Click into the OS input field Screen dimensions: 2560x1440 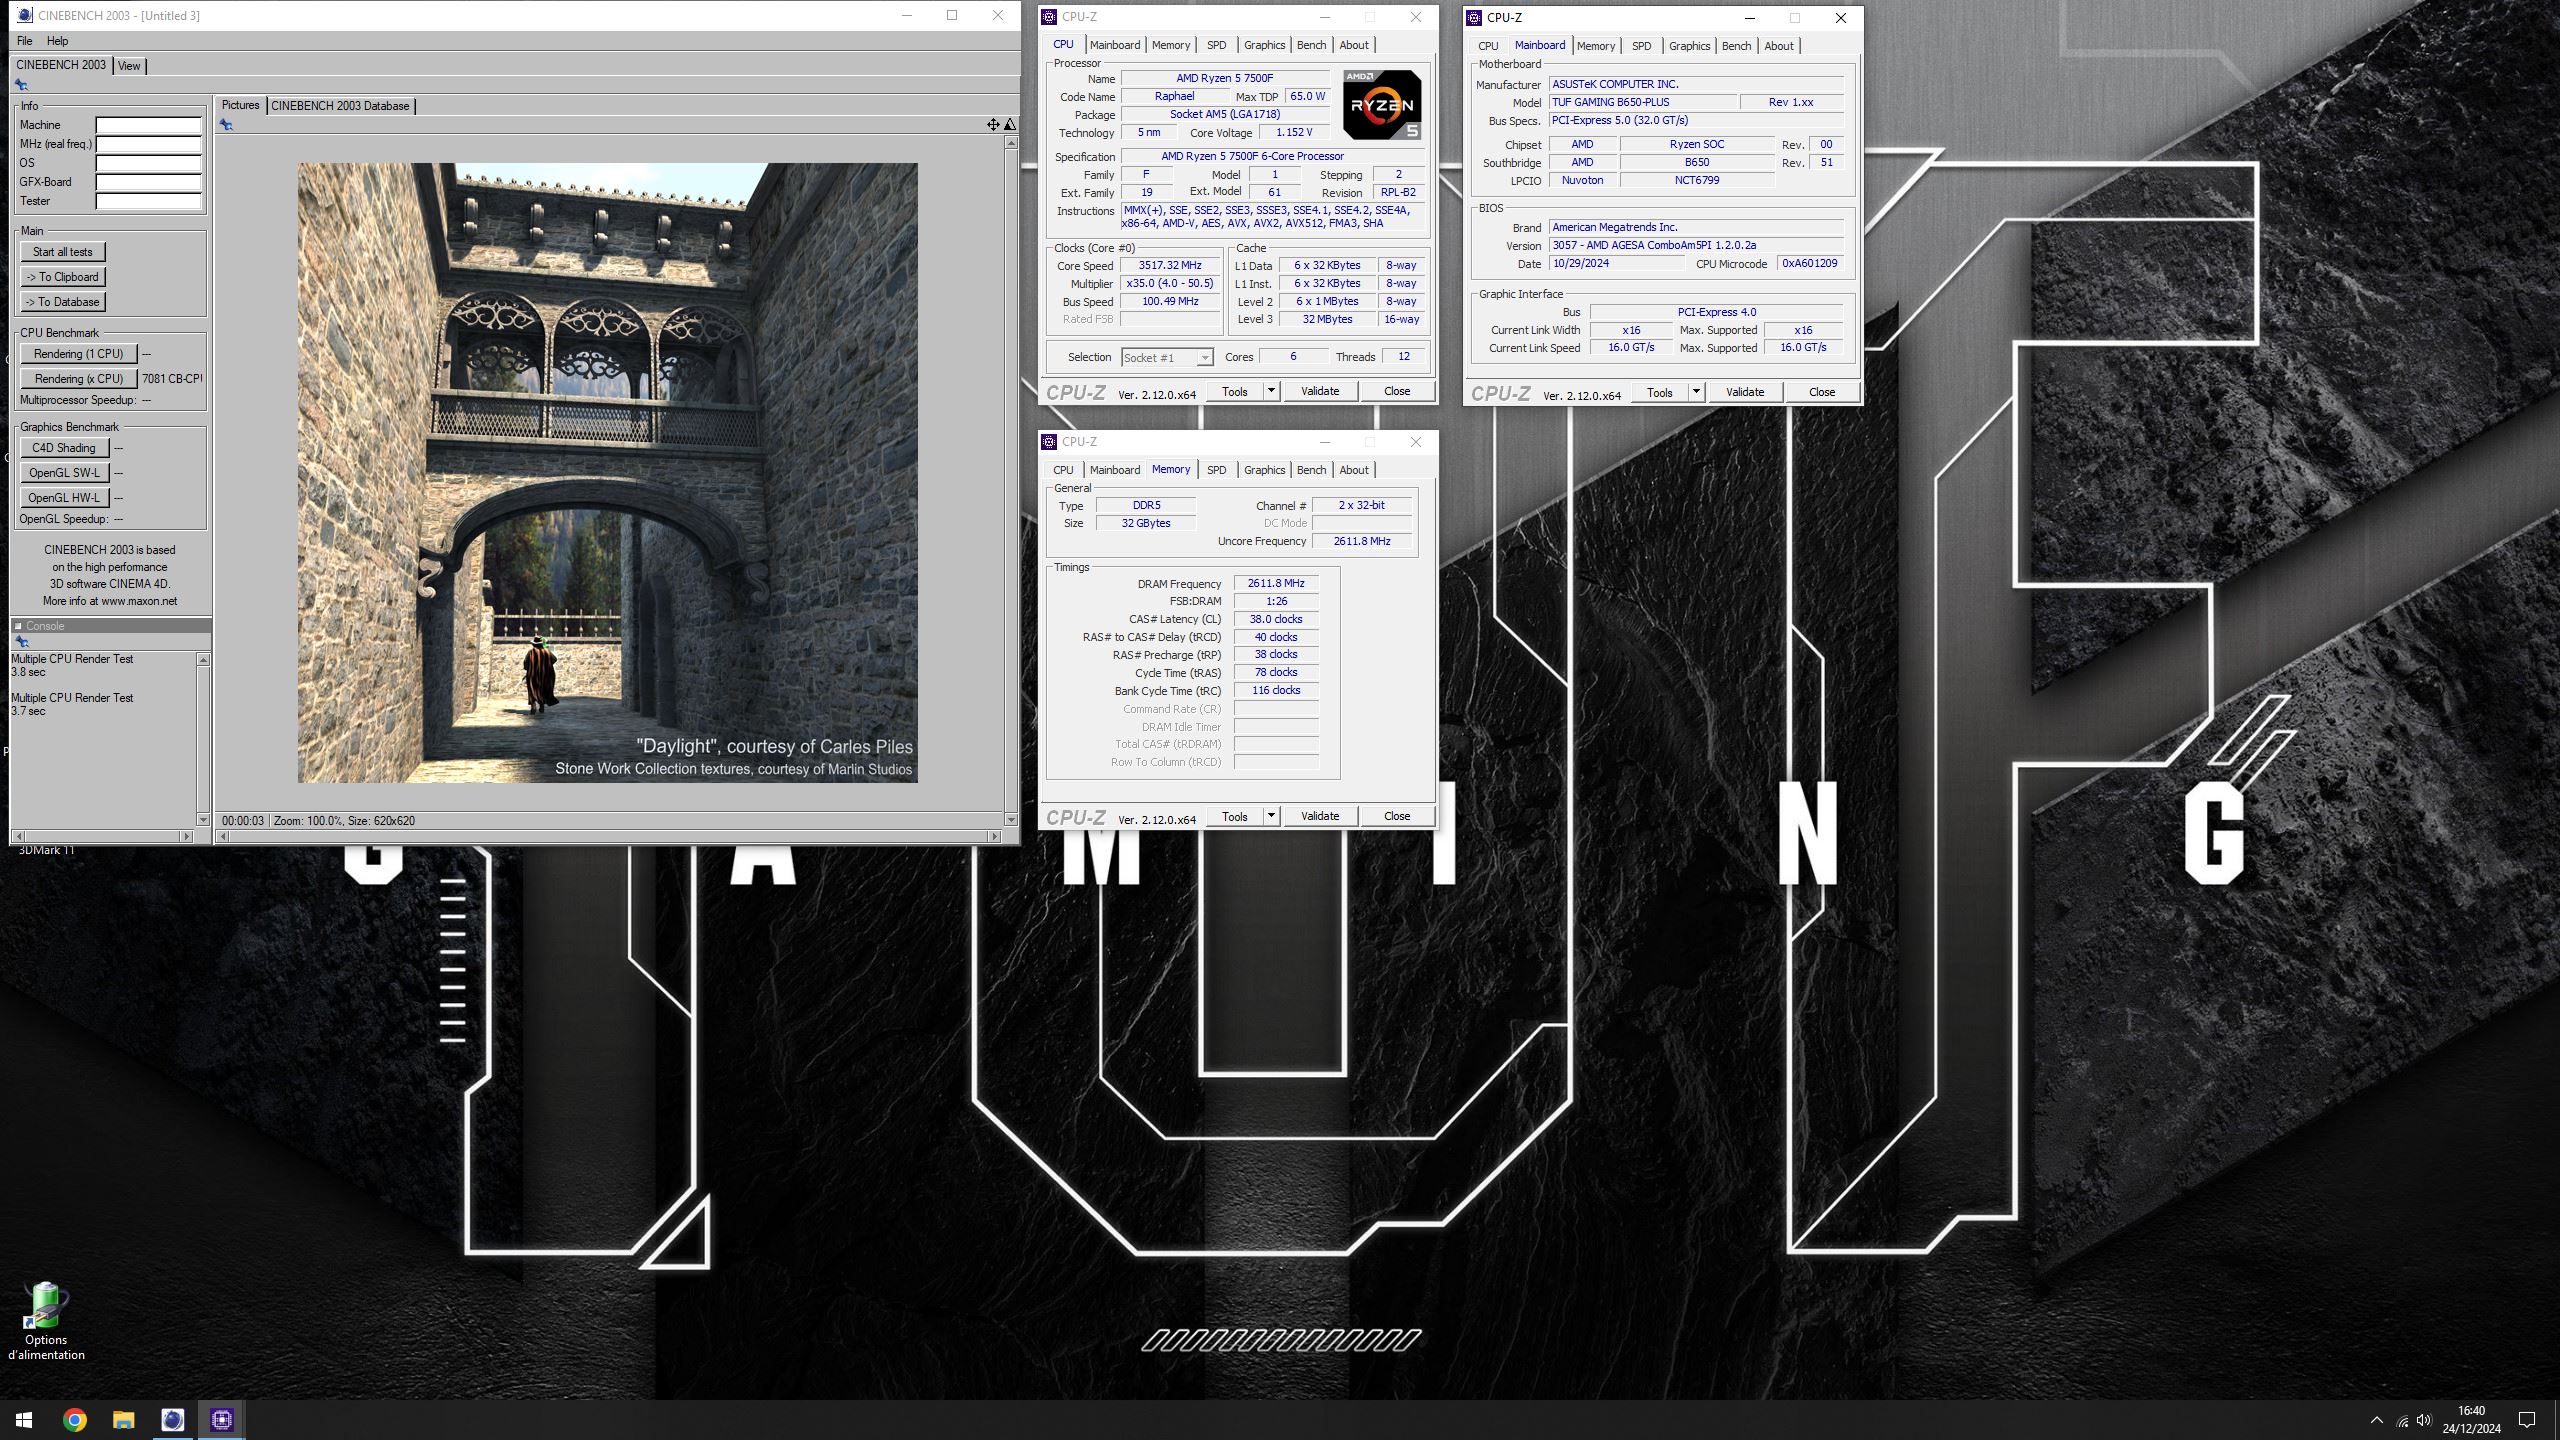[149, 164]
